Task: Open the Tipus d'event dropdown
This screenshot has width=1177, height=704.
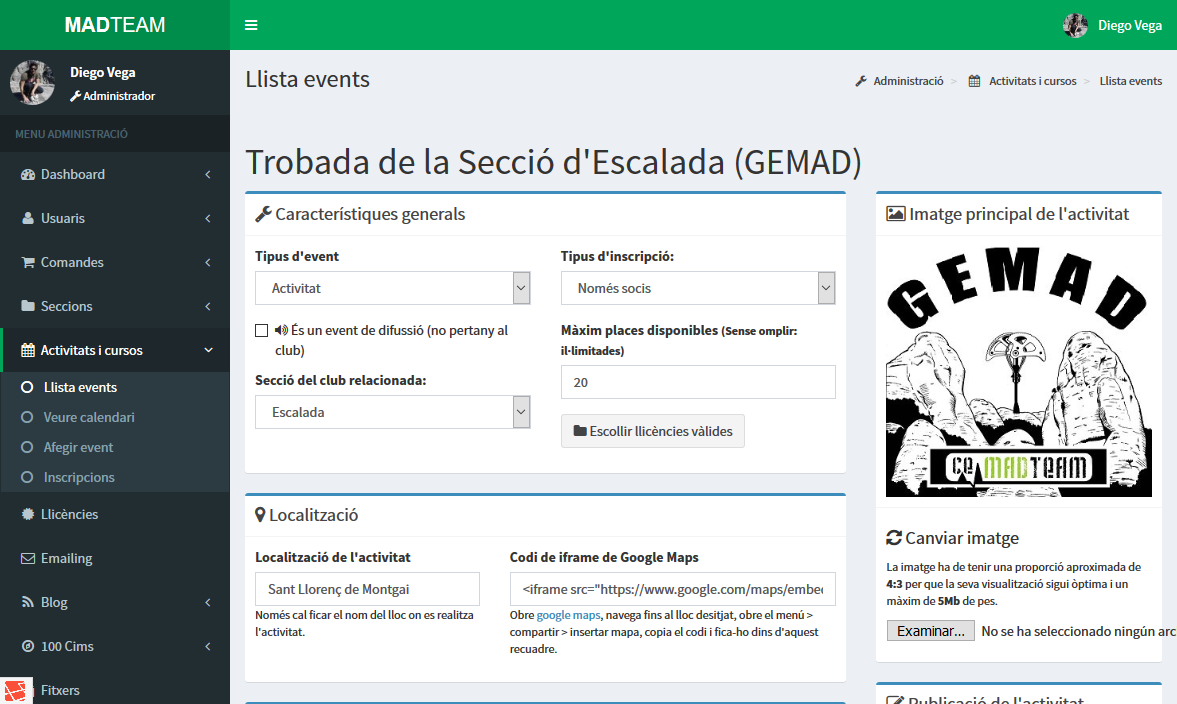Action: tap(393, 288)
